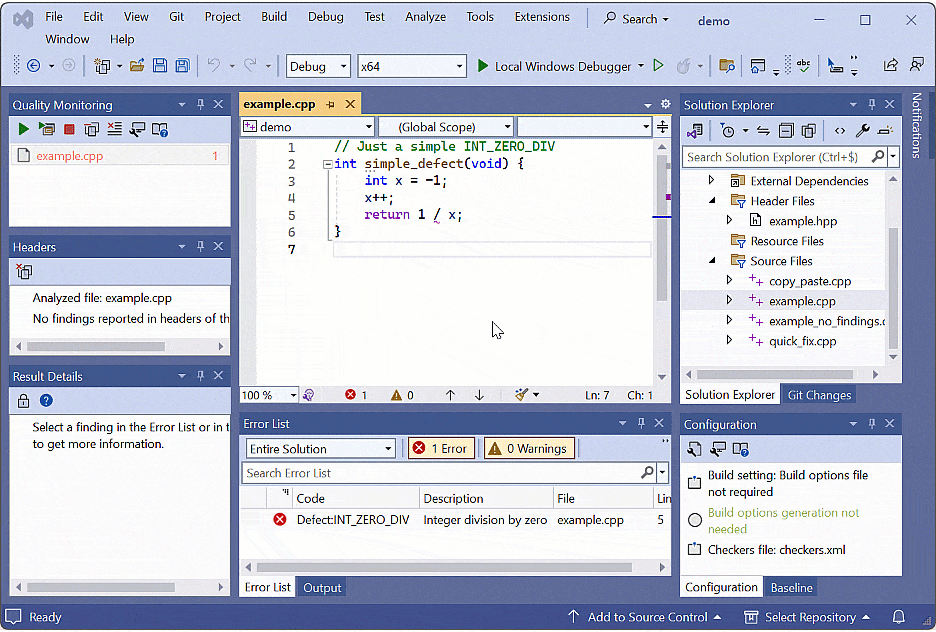Open the Debug configuration dropdown

[x=318, y=66]
